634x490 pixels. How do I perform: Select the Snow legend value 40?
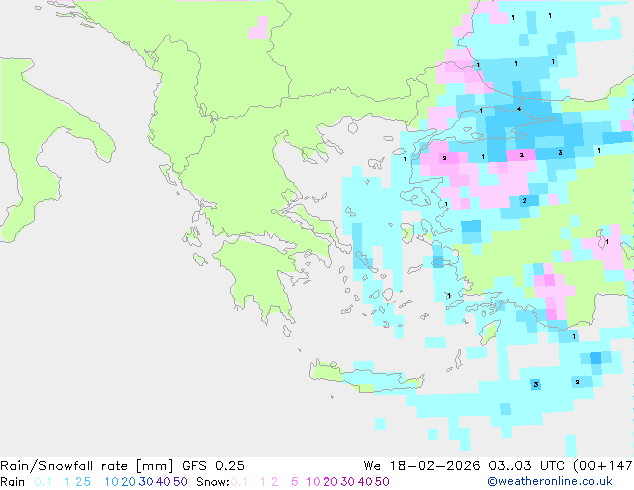[365, 482]
